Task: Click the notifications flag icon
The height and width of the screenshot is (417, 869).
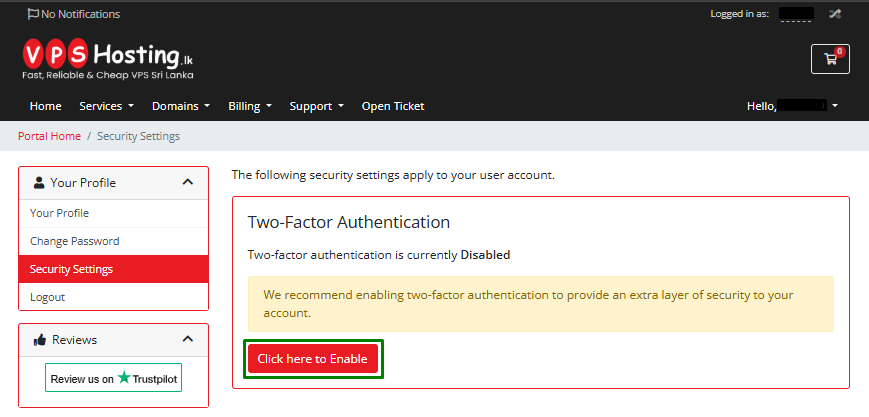Action: (33, 14)
